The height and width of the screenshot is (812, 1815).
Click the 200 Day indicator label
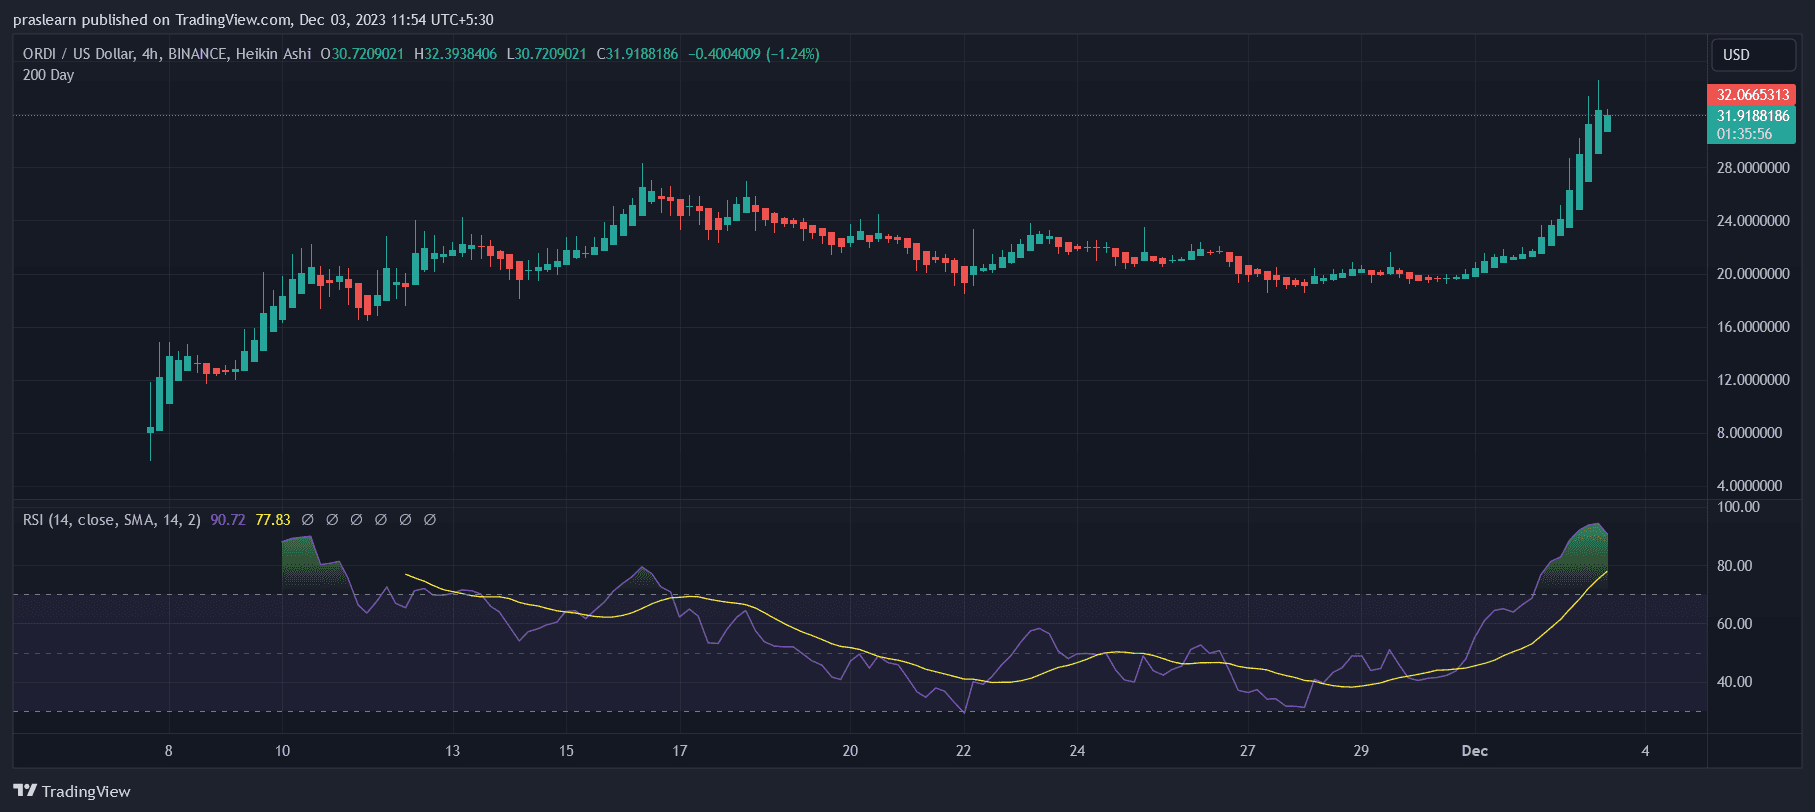click(x=48, y=75)
